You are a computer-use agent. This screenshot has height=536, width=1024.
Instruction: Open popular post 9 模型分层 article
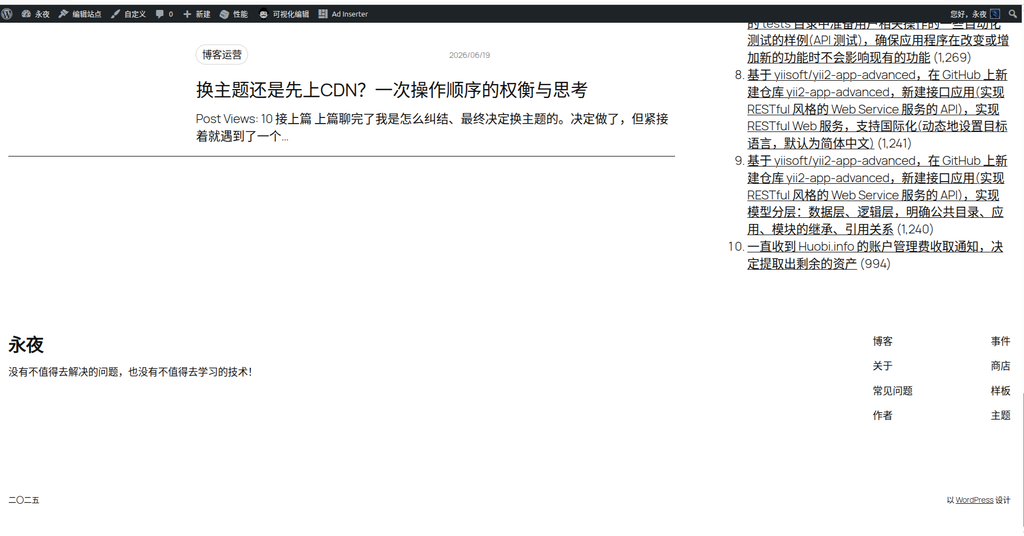tap(877, 195)
